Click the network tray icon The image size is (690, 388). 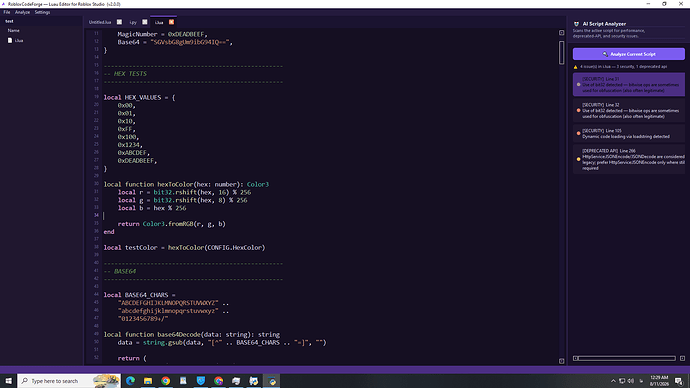coord(622,381)
